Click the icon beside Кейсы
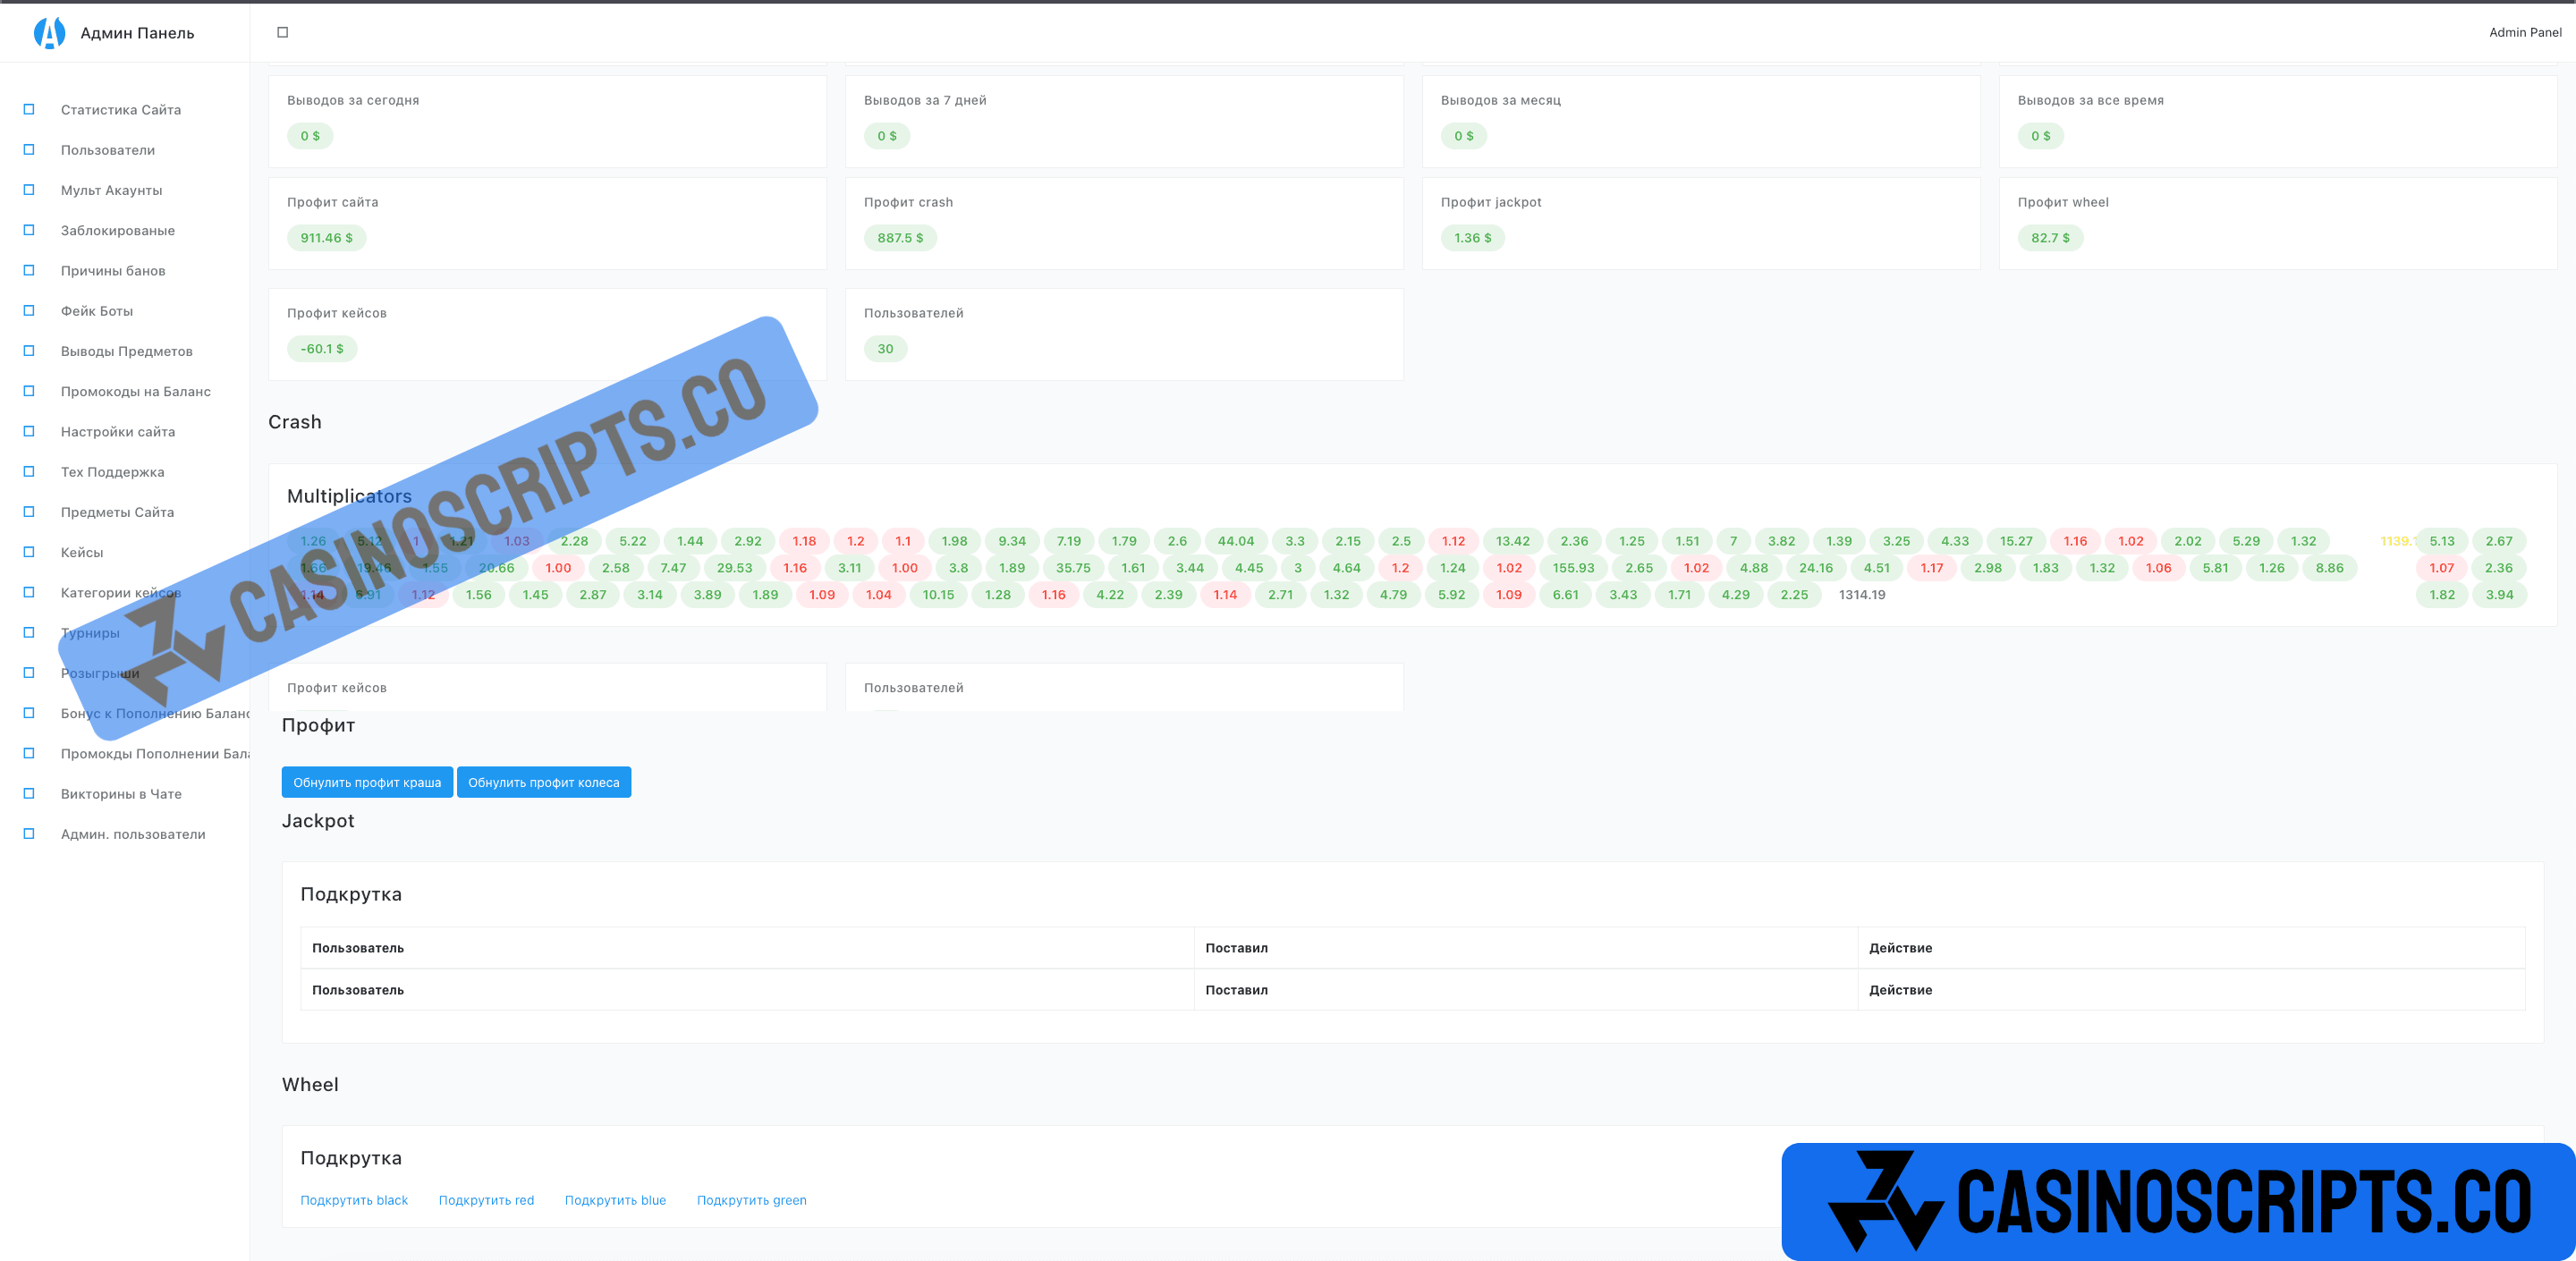 click(29, 552)
